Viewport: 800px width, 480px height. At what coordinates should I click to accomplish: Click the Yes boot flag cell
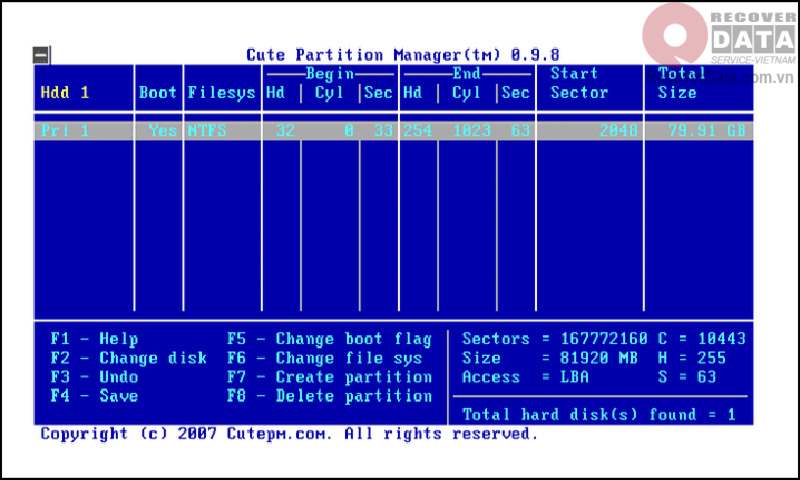163,131
